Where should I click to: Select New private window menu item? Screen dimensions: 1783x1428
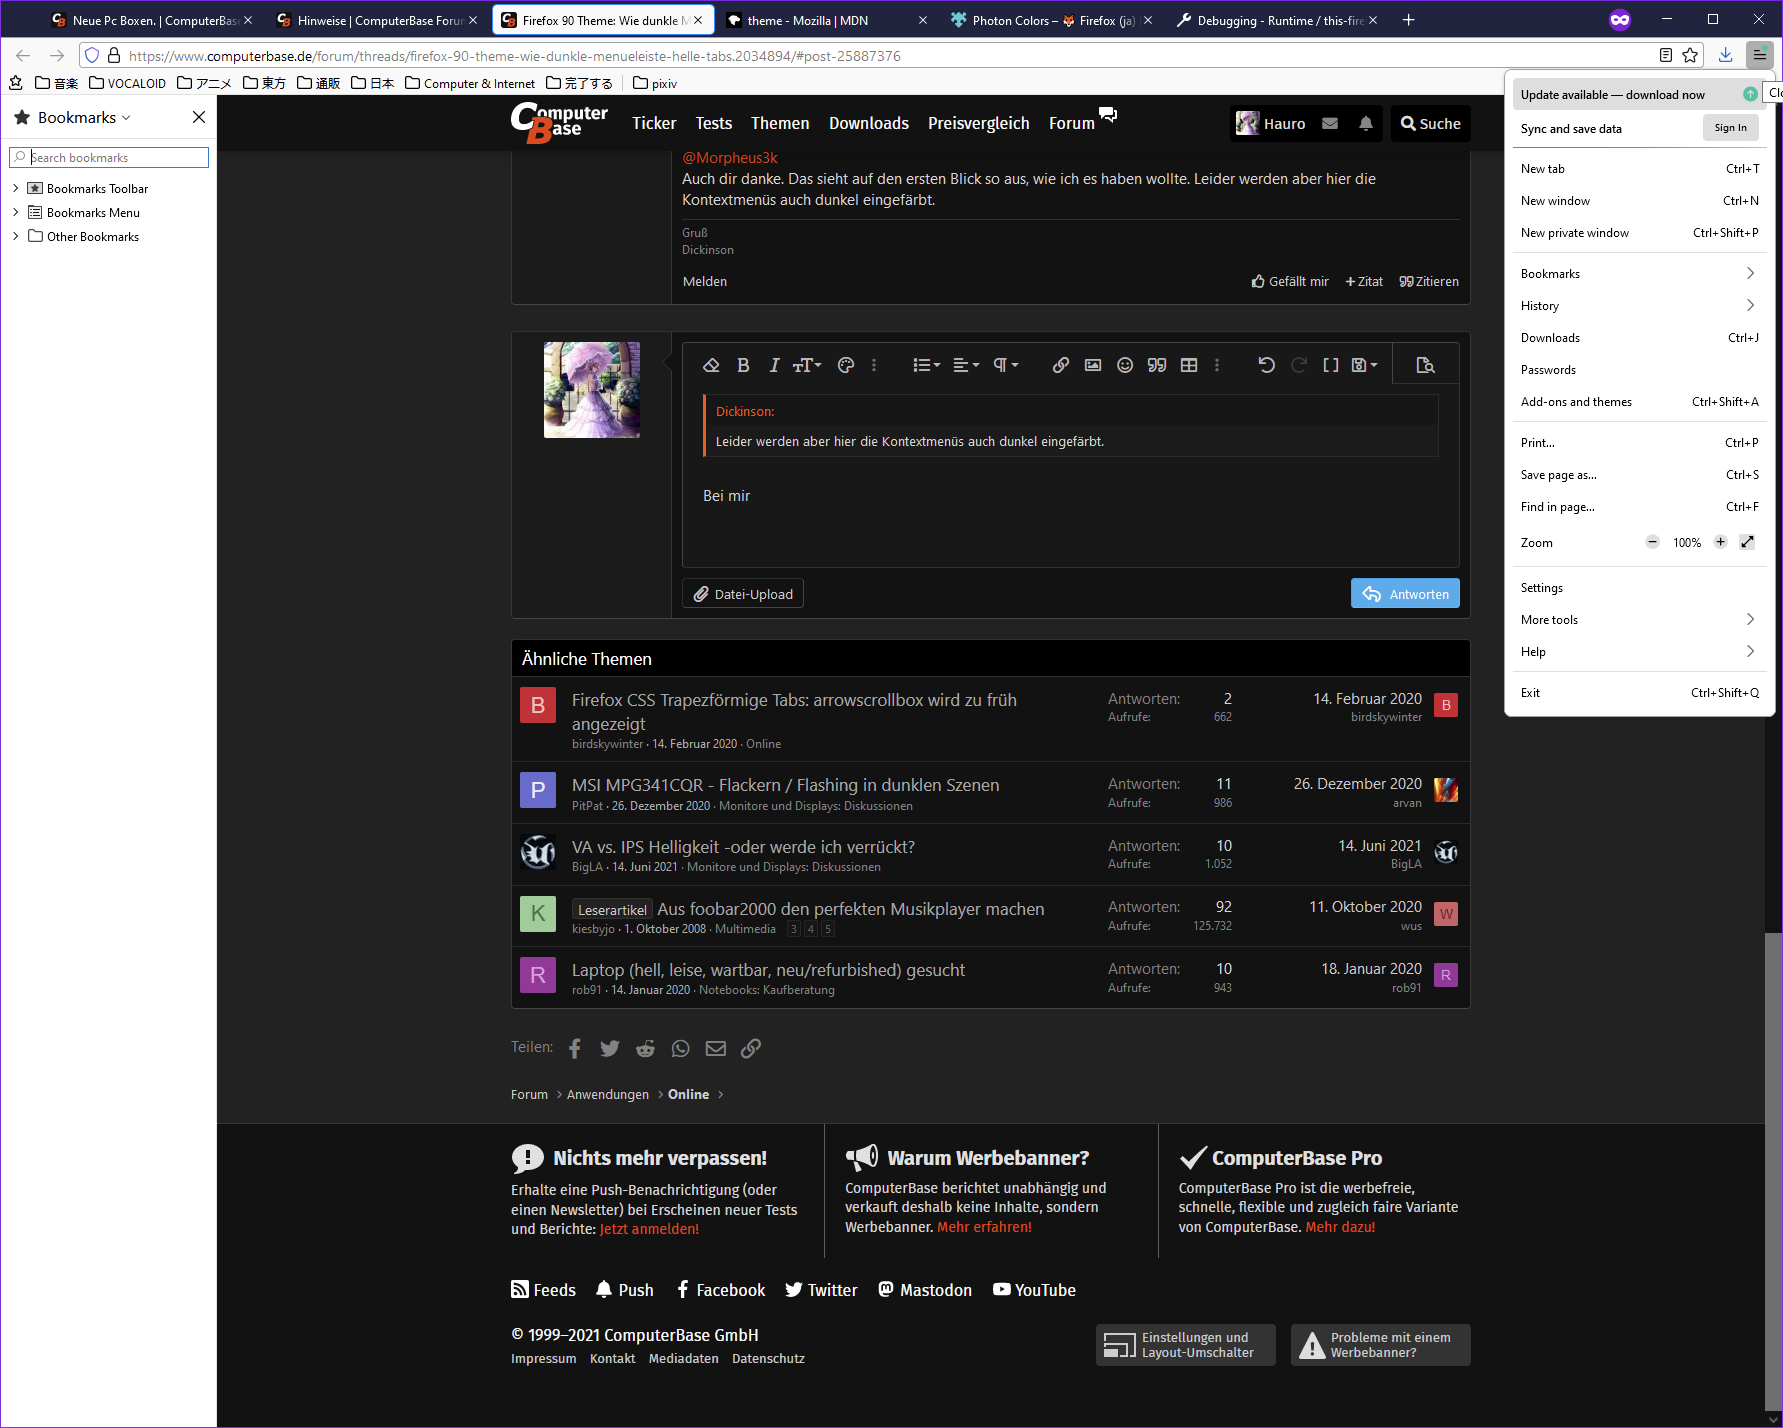coord(1639,233)
